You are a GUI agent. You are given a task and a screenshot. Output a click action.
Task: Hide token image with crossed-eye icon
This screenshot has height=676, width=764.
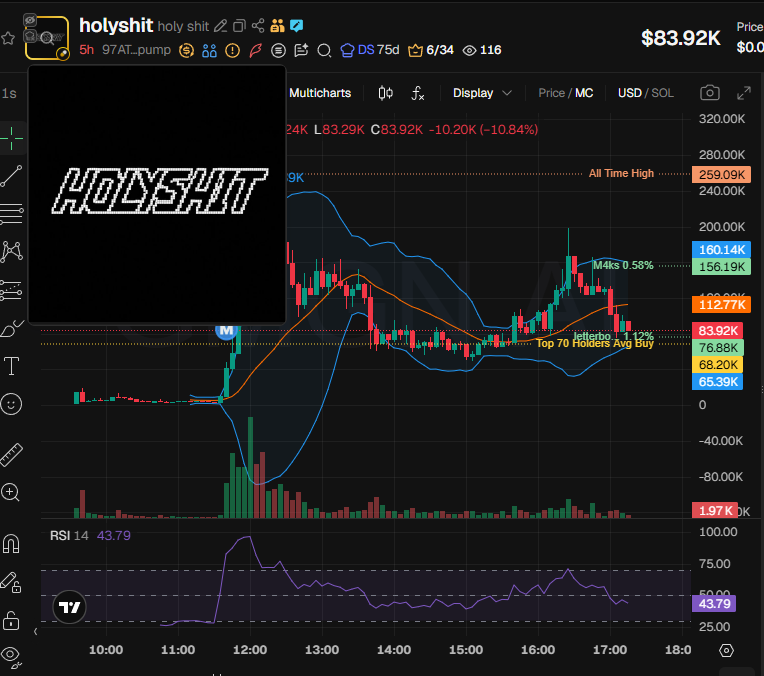click(x=30, y=20)
